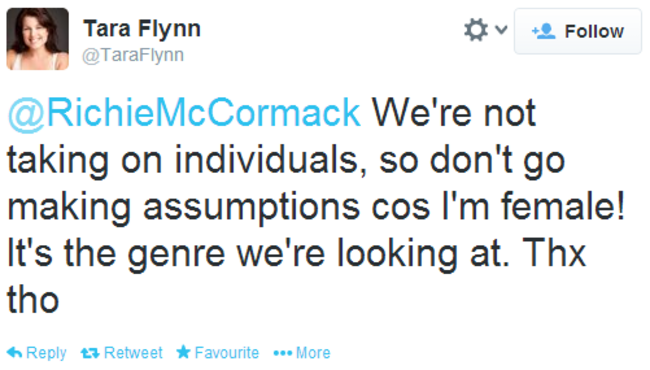Mark the tweet as Favourite
The width and height of the screenshot is (650, 370).
coord(218,353)
